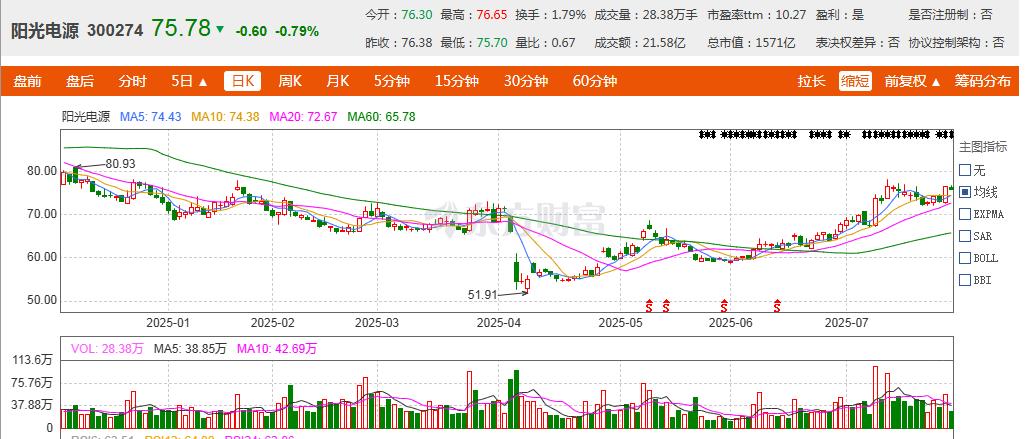This screenshot has height=439, width=1025.
Task: Select the 日K daily candlestick tab
Action: point(243,82)
